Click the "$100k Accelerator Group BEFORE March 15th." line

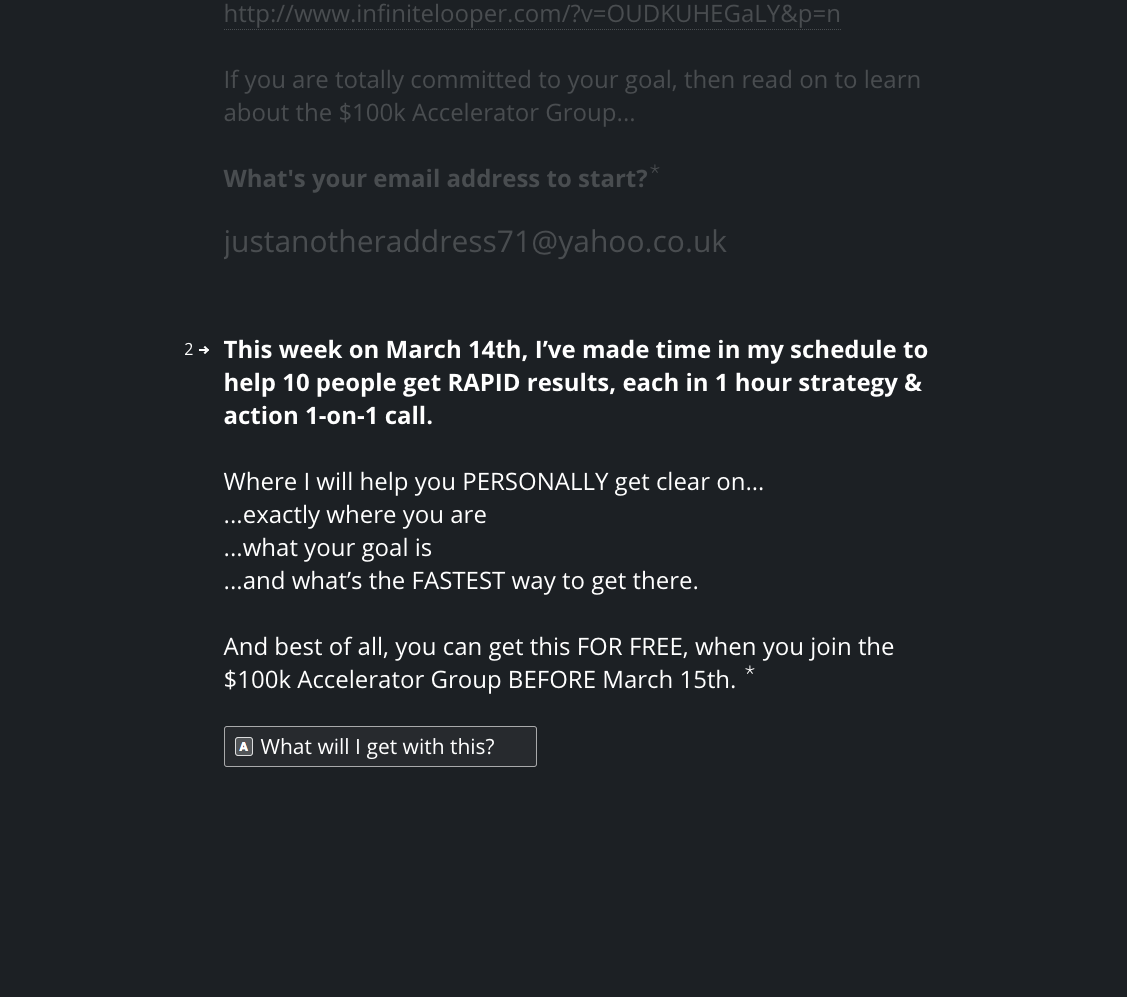tap(479, 679)
